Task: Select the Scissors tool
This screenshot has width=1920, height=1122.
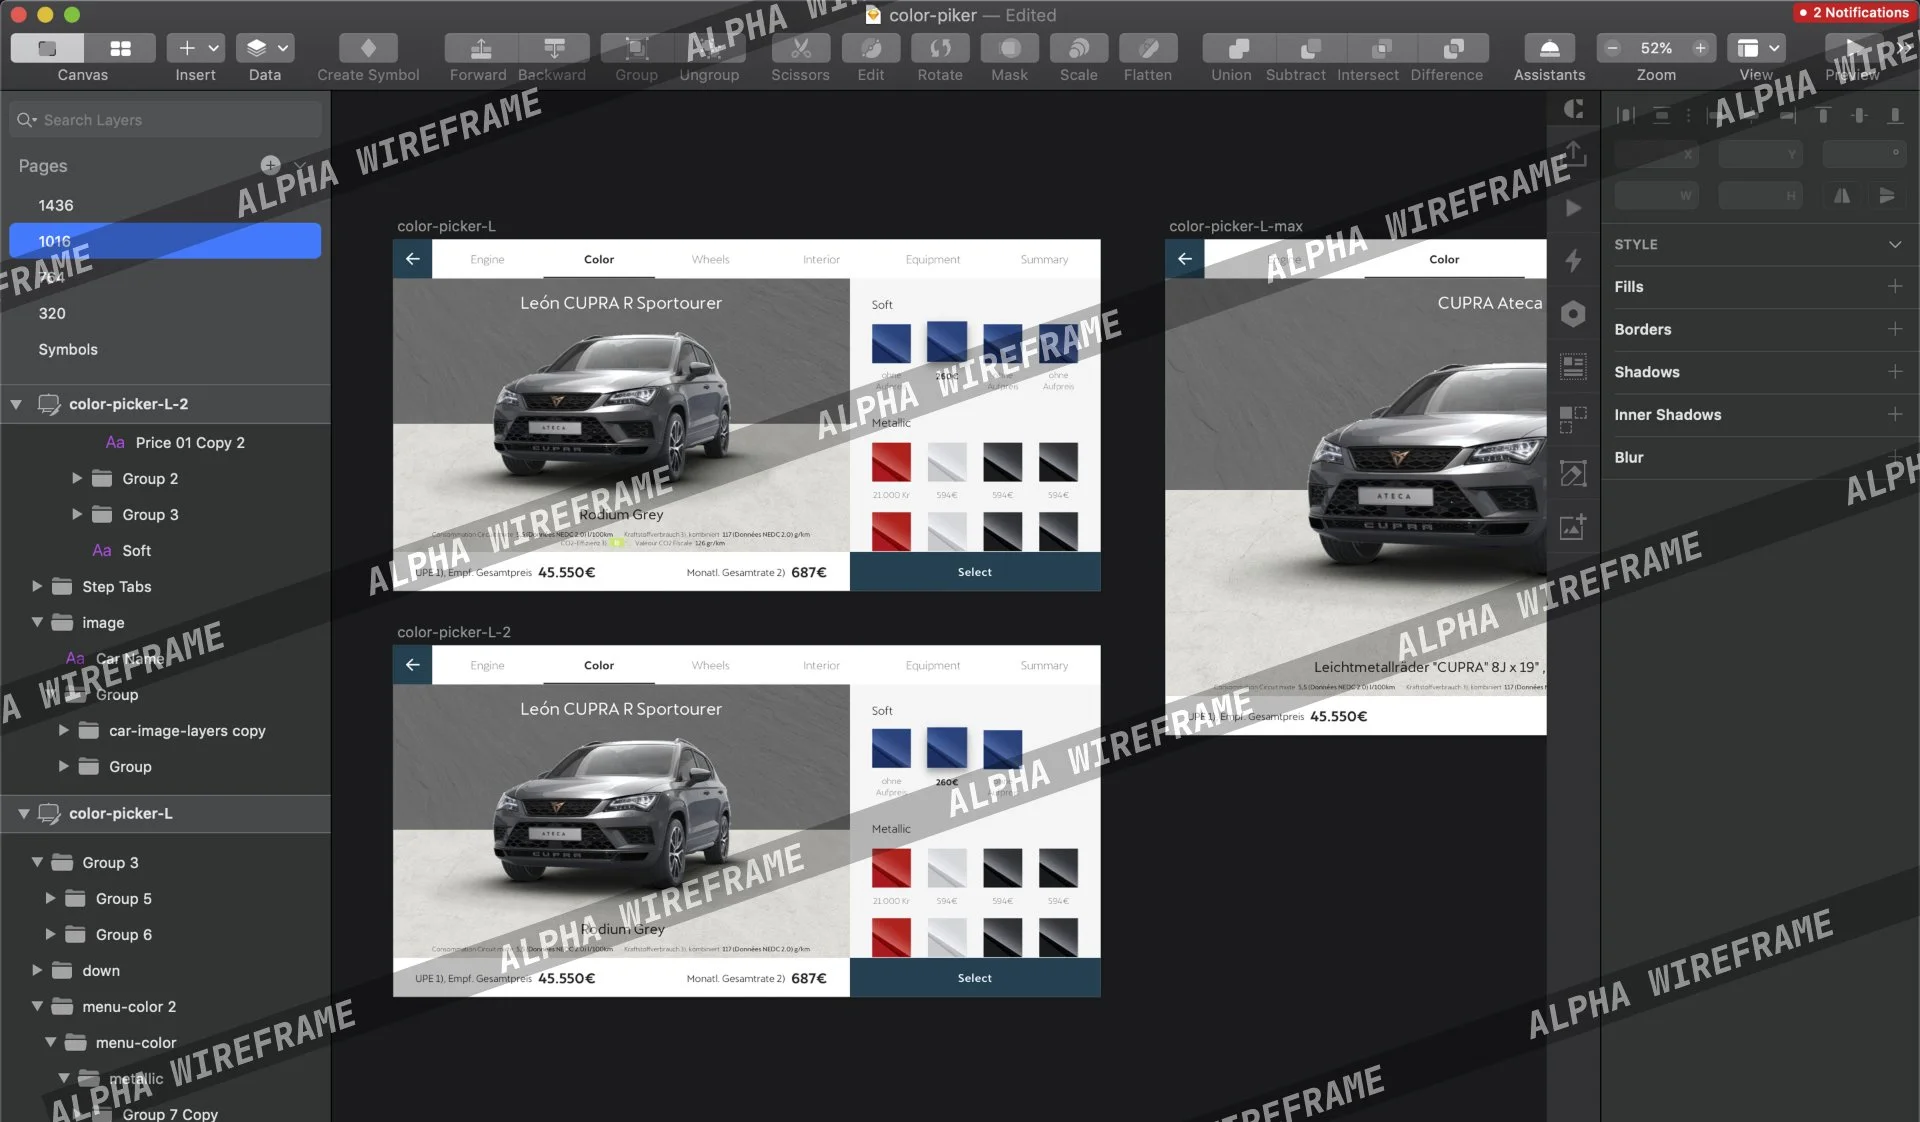Action: (800, 48)
